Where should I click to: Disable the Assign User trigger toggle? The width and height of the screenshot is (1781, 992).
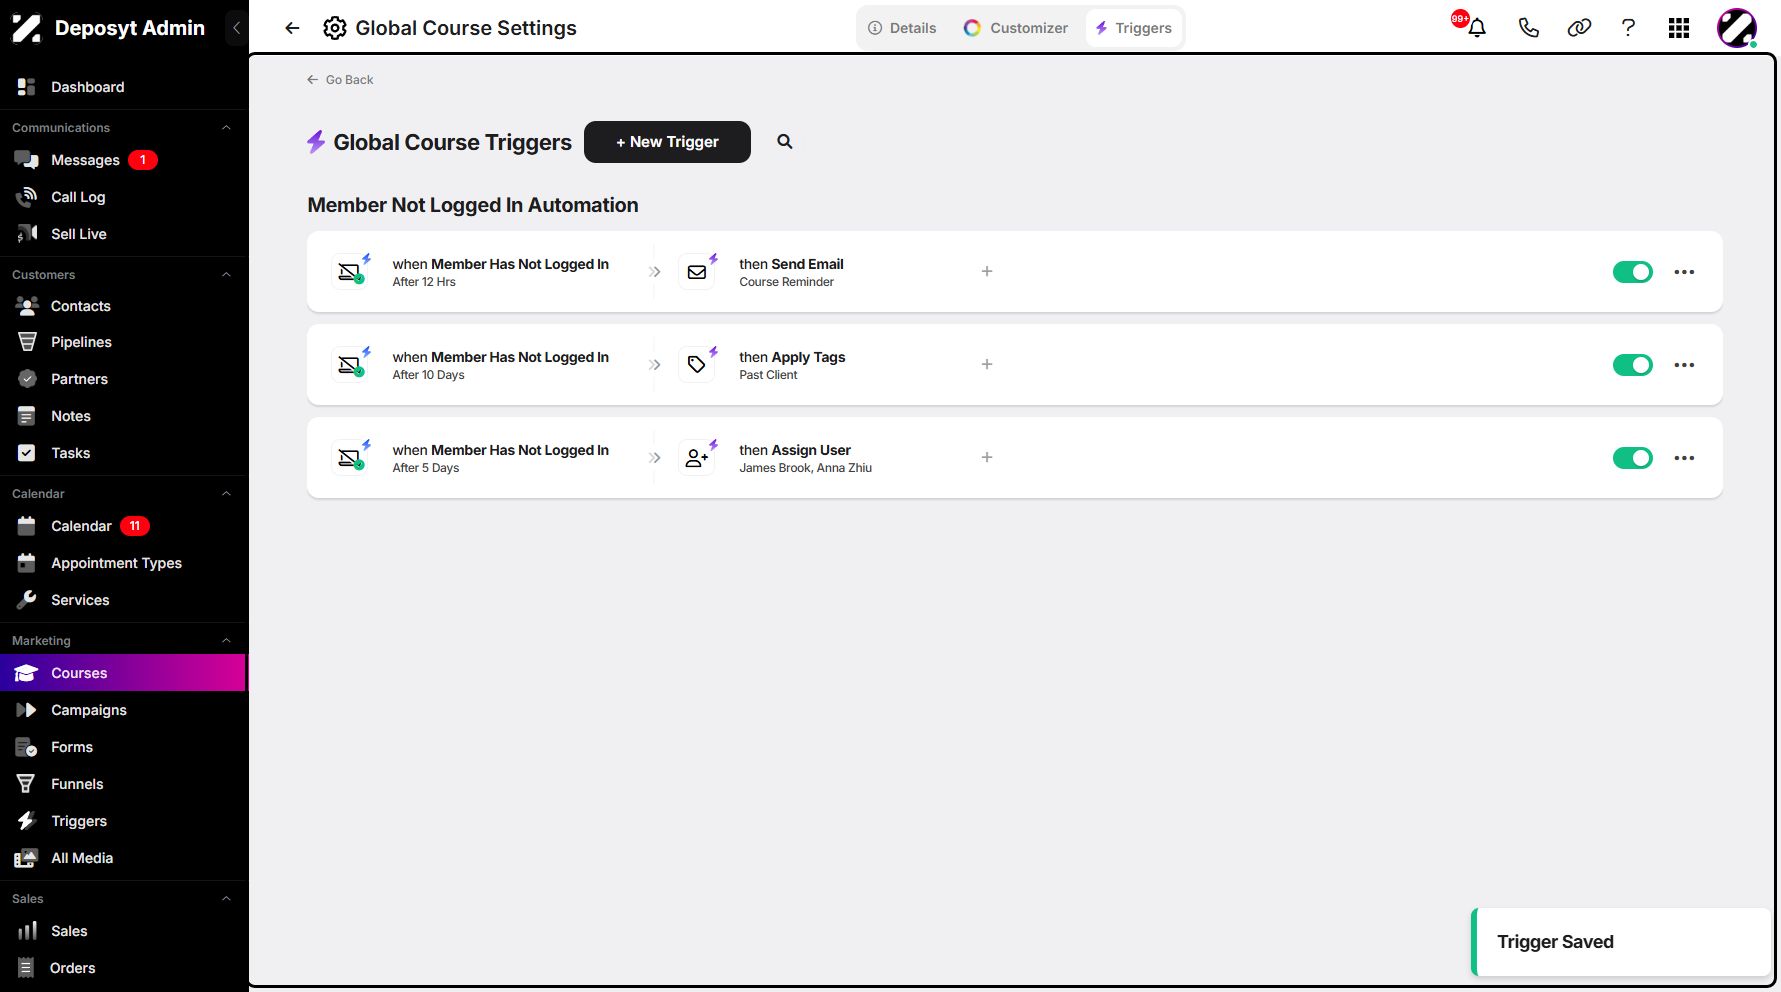[x=1633, y=458]
